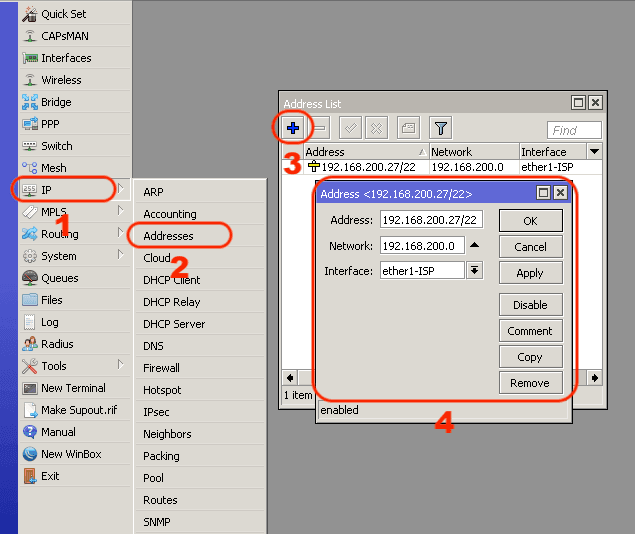The image size is (635, 534).
Task: Expand the MPLS submenu arrow
Action: point(121,211)
